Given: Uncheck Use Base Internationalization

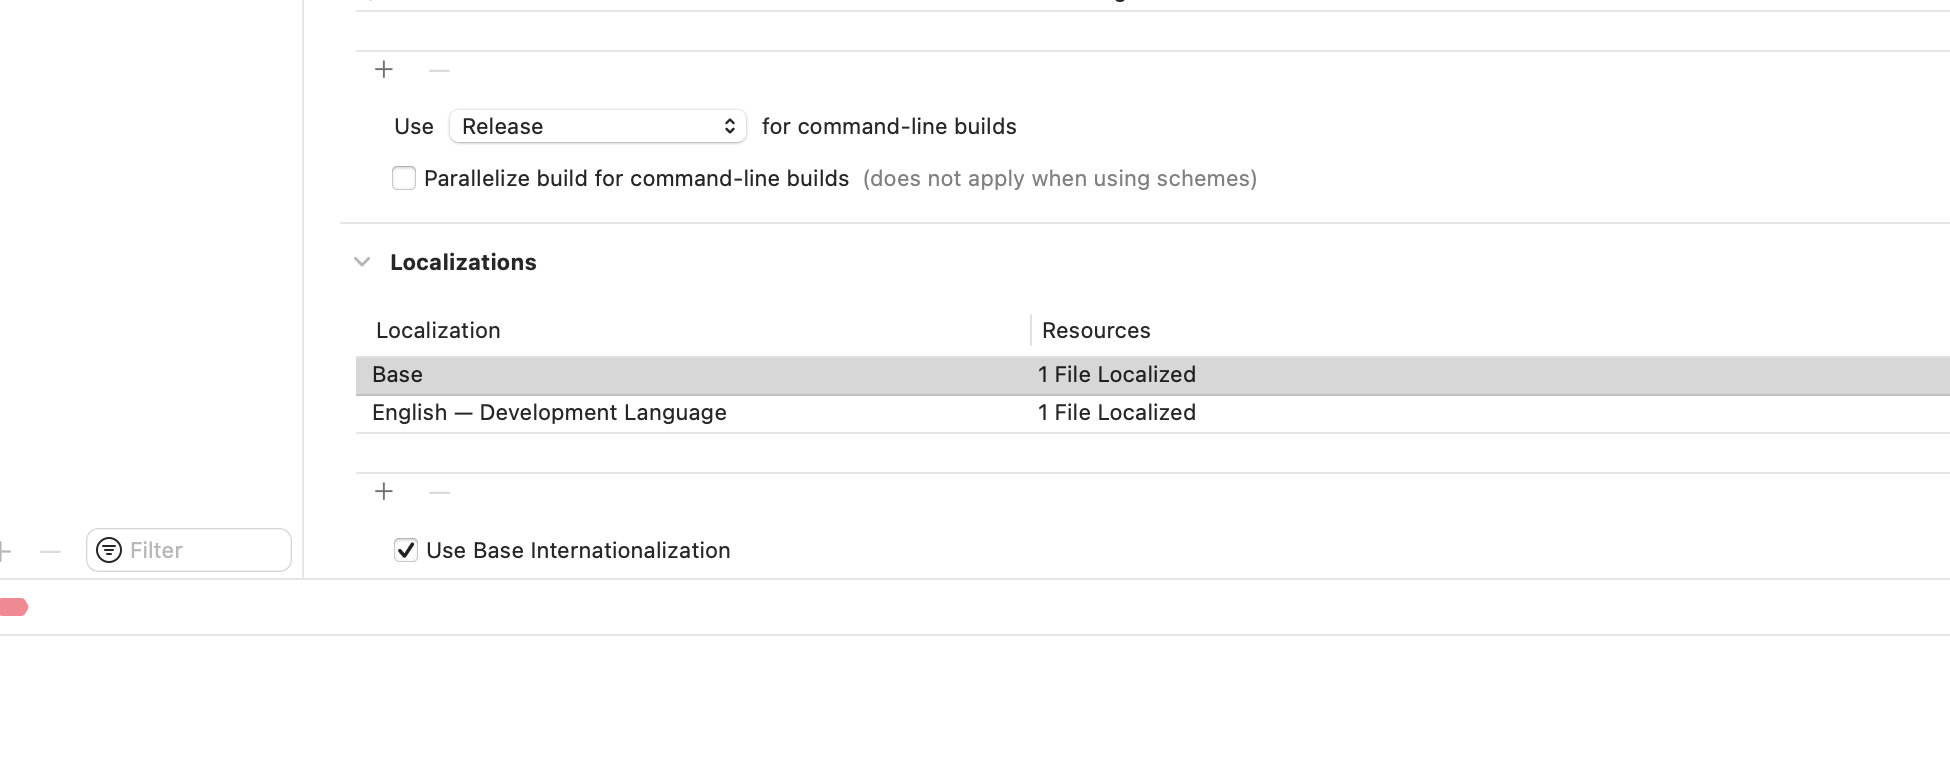Looking at the screenshot, I should point(406,551).
